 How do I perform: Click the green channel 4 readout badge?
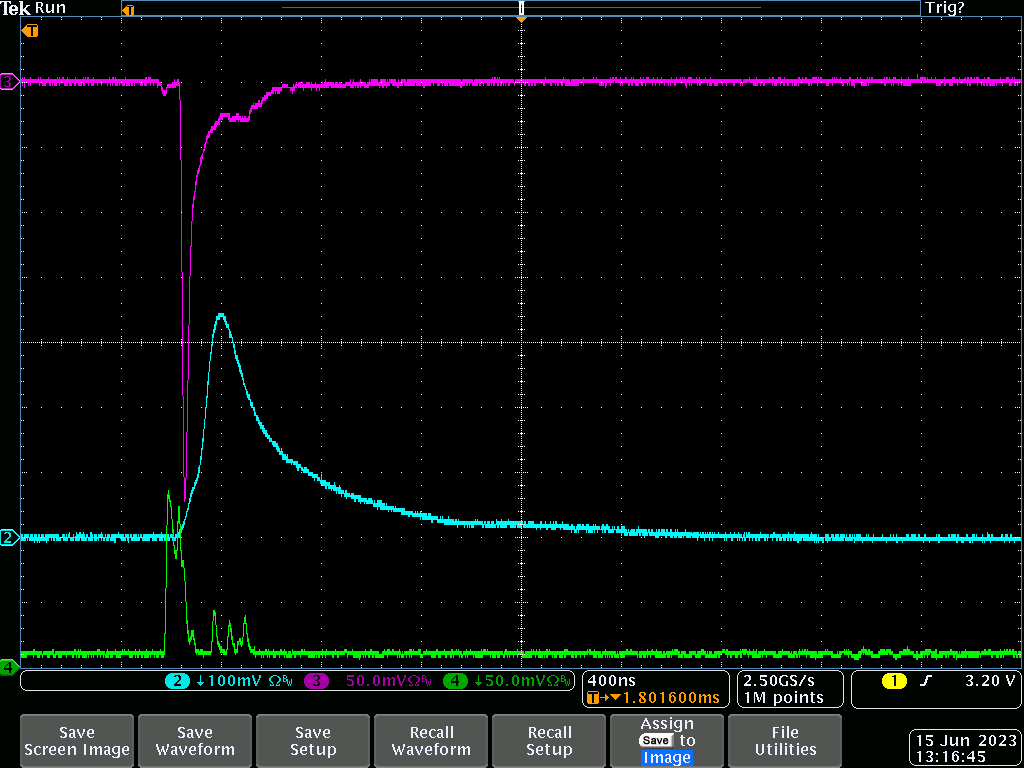pyautogui.click(x=455, y=681)
